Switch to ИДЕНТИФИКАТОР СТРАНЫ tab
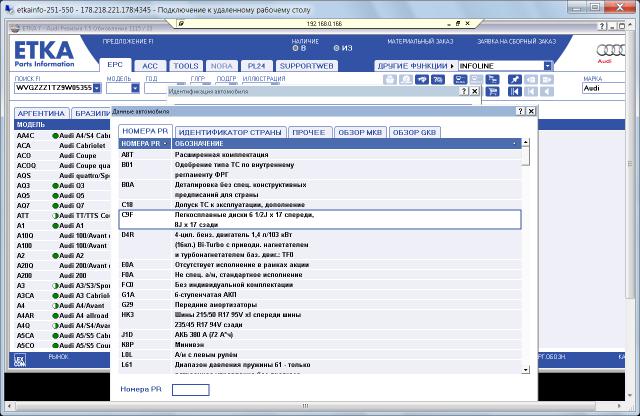The height and width of the screenshot is (416, 640). (230, 132)
